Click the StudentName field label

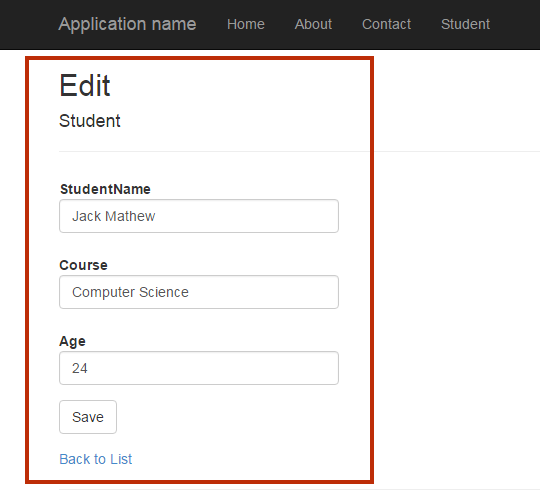click(x=105, y=189)
